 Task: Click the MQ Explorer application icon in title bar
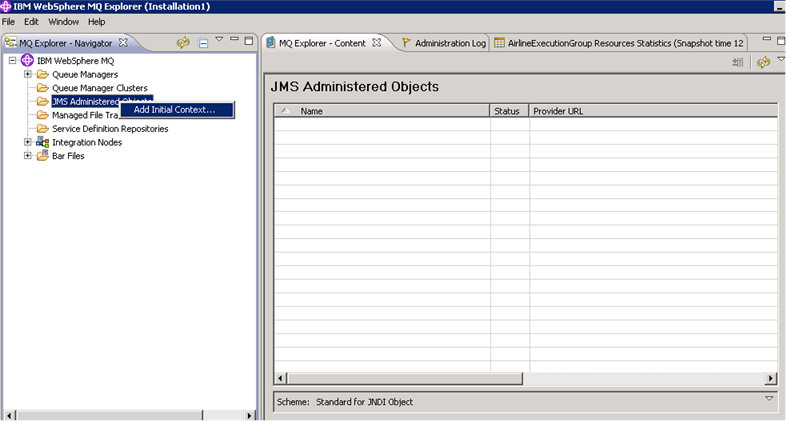click(6, 7)
